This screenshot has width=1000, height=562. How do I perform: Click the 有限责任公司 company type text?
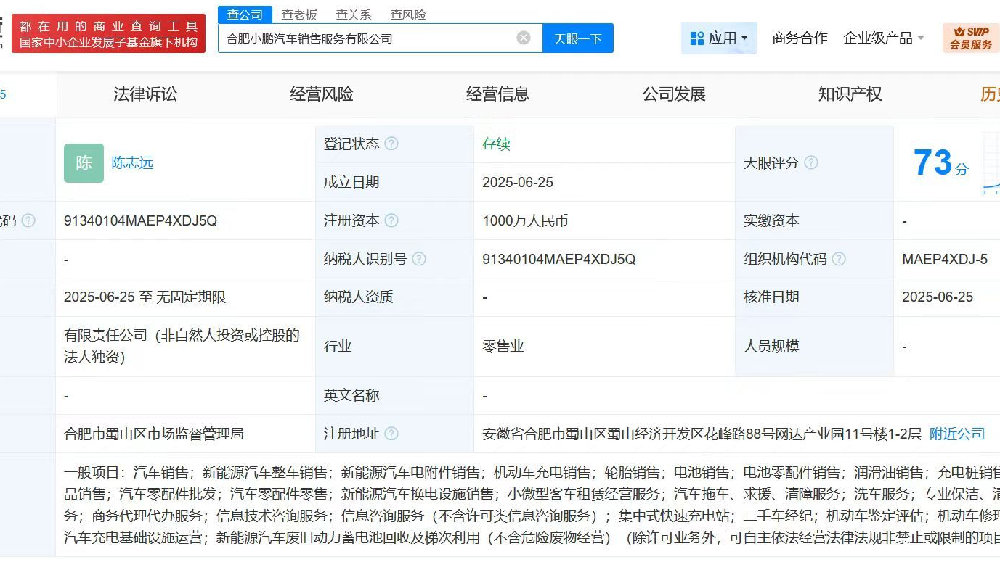coord(182,346)
